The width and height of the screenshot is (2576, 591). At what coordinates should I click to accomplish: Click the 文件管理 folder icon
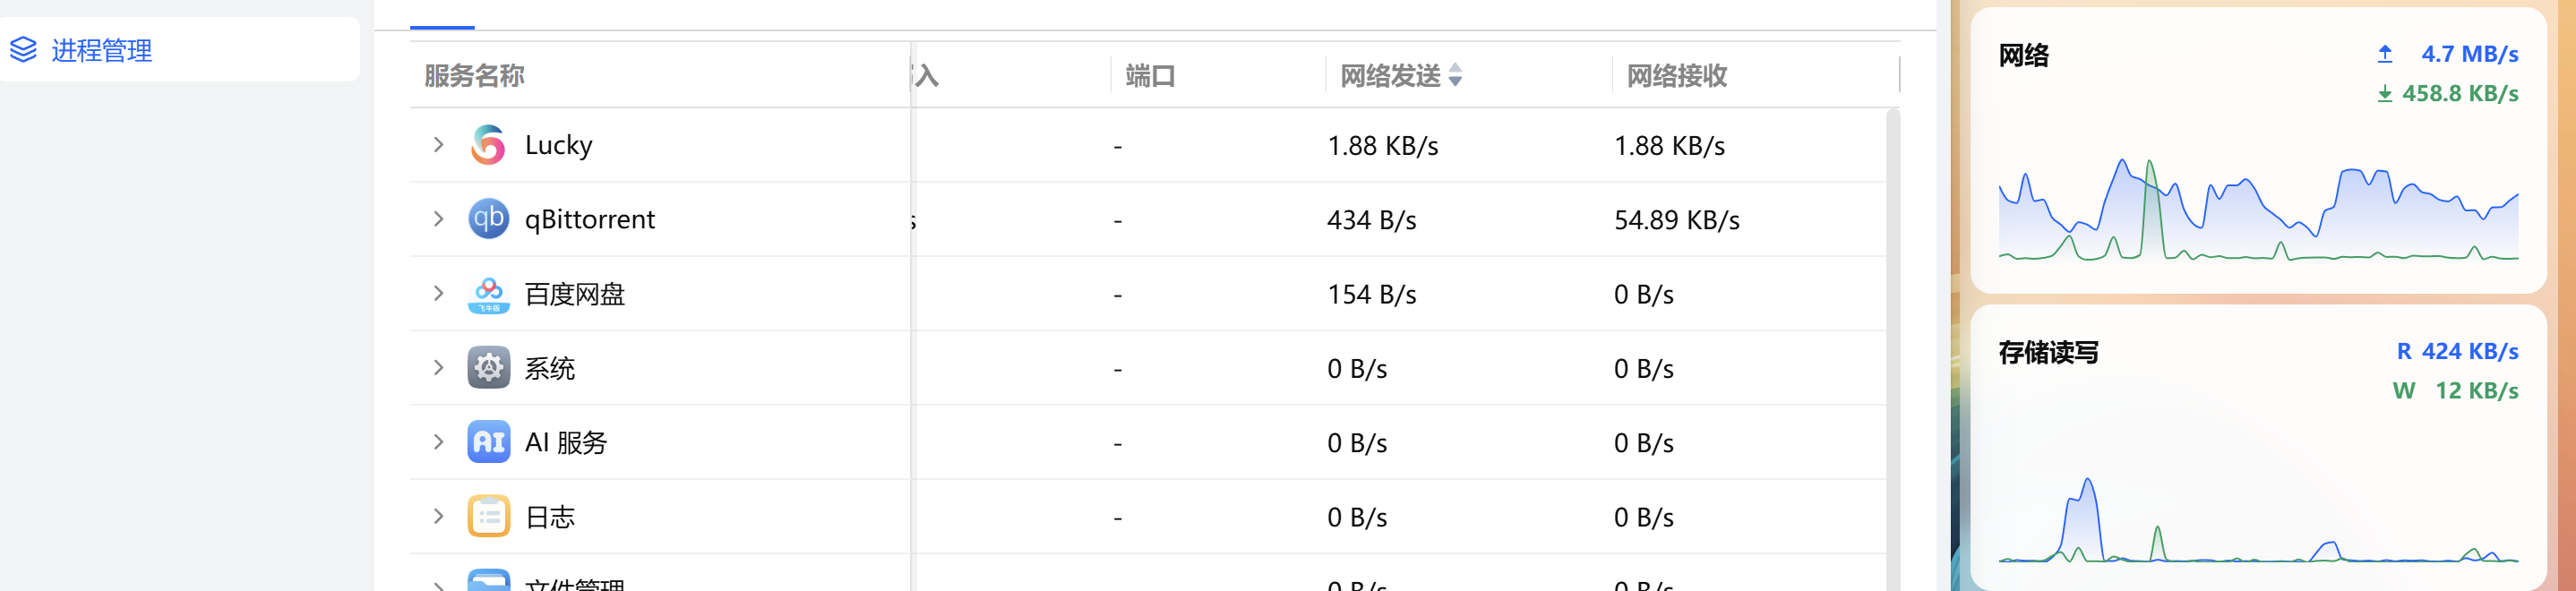tap(487, 582)
